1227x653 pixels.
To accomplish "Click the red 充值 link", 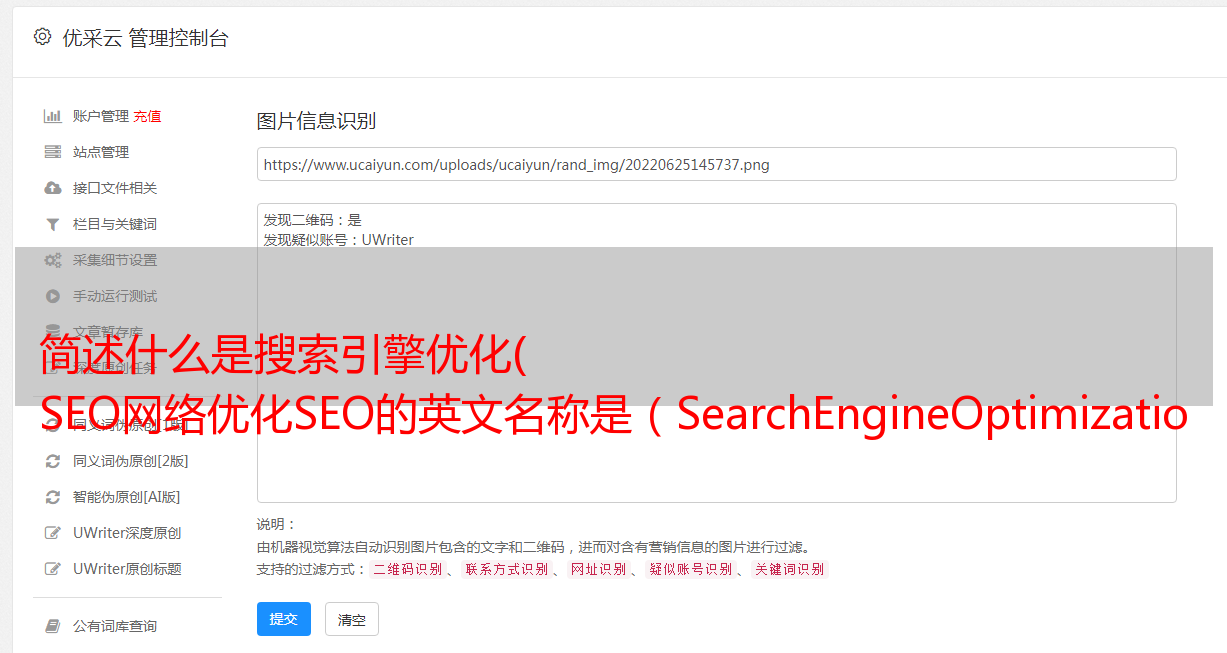I will (x=147, y=116).
